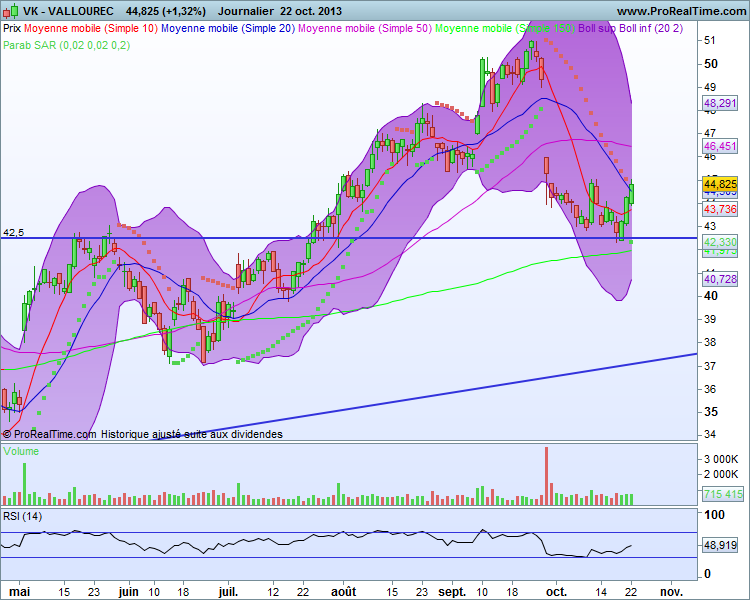Click the candlestick icon beside VK title
Screen dimensions: 750x600
pos(10,11)
